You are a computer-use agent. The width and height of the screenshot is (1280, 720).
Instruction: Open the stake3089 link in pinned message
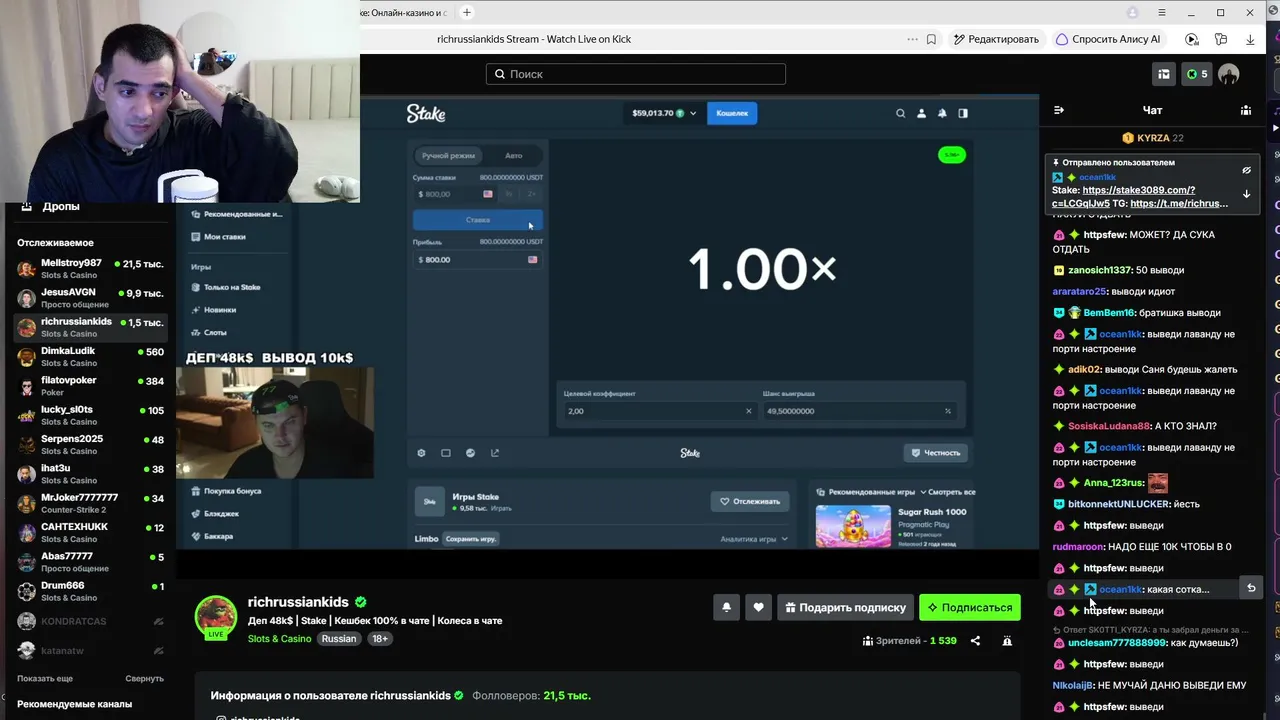1139,190
